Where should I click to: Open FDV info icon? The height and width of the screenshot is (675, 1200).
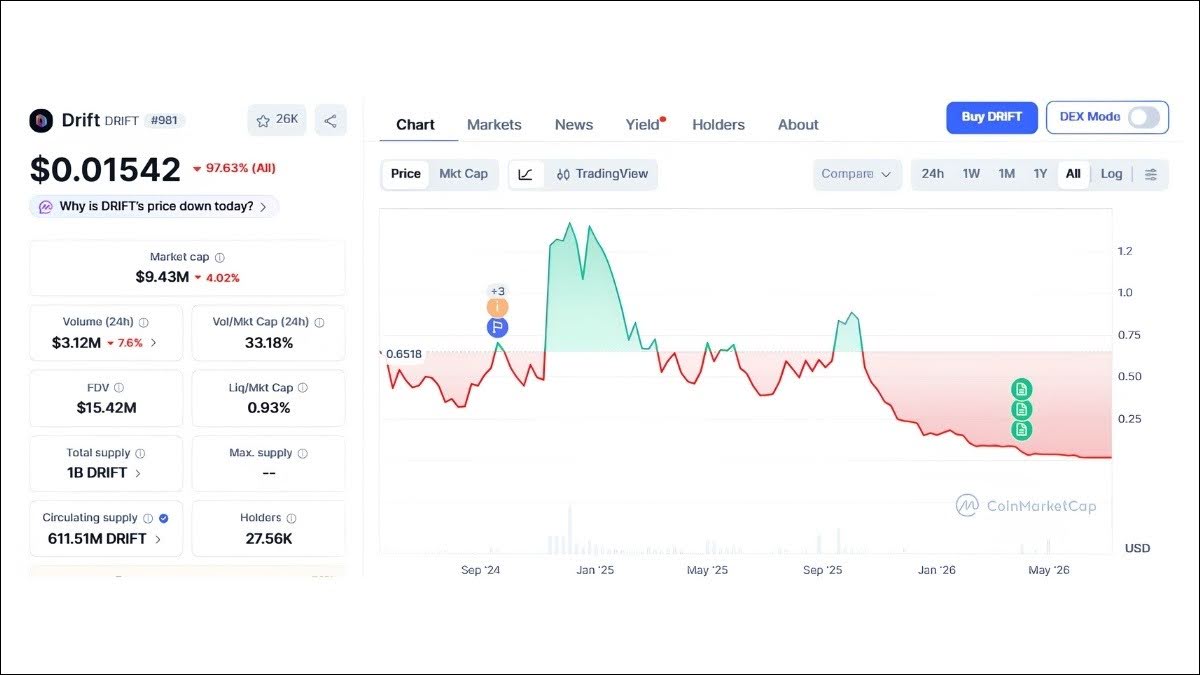119,387
